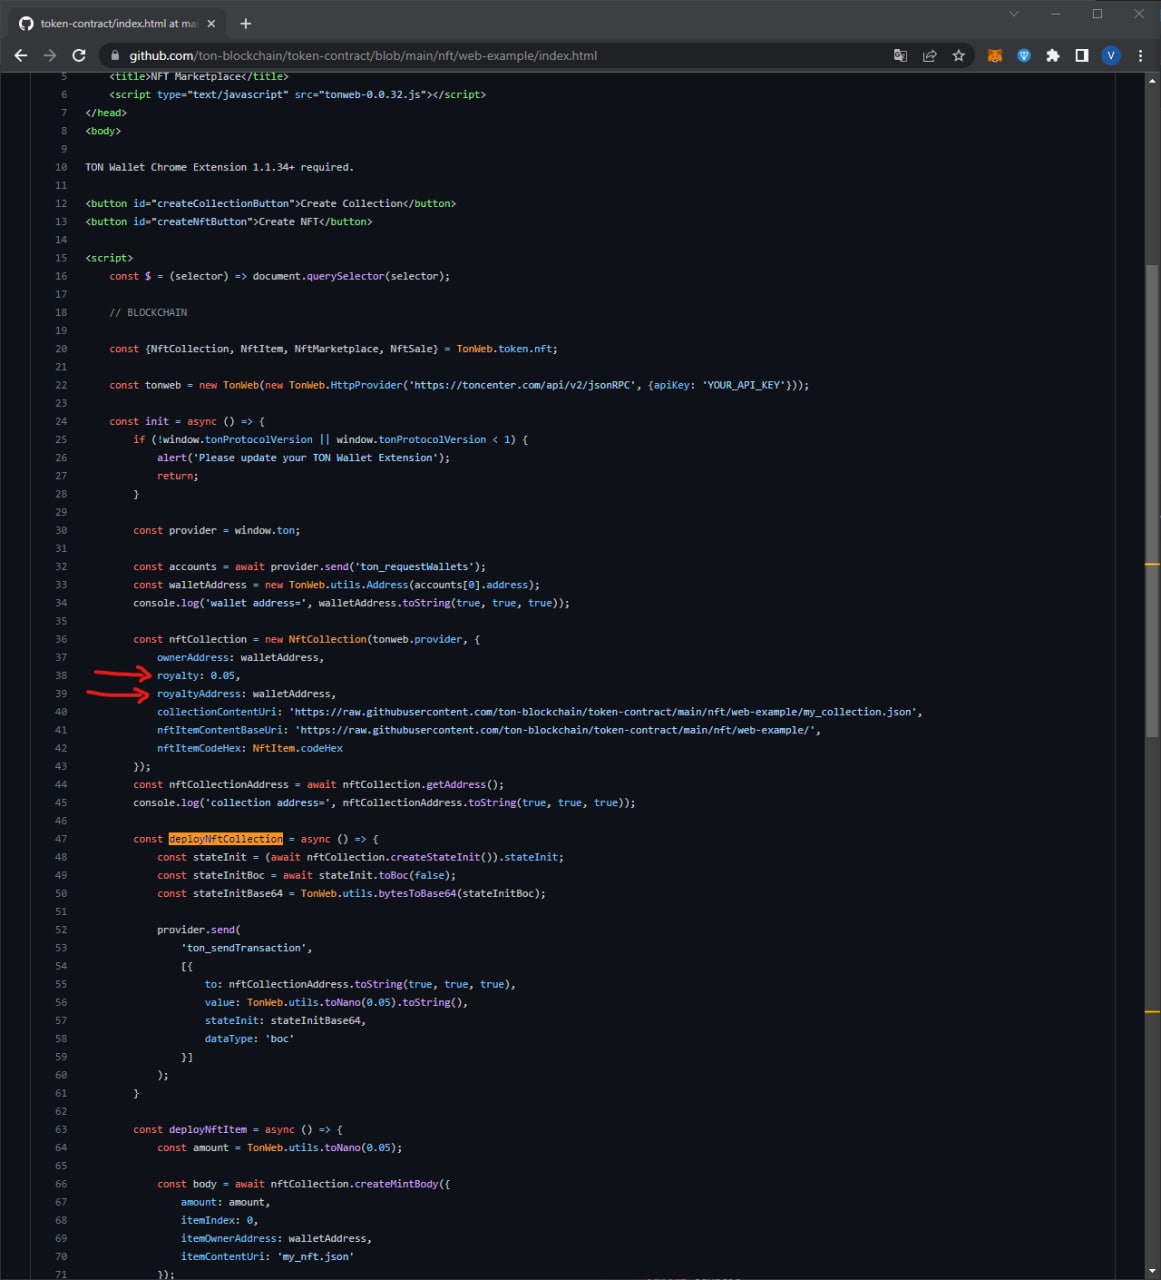Click 'TON Wallet Chrome Extension 1.1.34+ required.' text
The width and height of the screenshot is (1161, 1280).
pos(219,167)
